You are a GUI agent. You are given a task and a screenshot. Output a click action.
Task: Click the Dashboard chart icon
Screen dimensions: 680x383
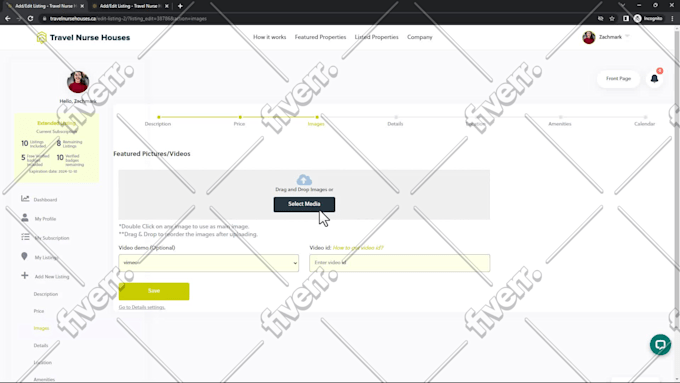pos(25,199)
